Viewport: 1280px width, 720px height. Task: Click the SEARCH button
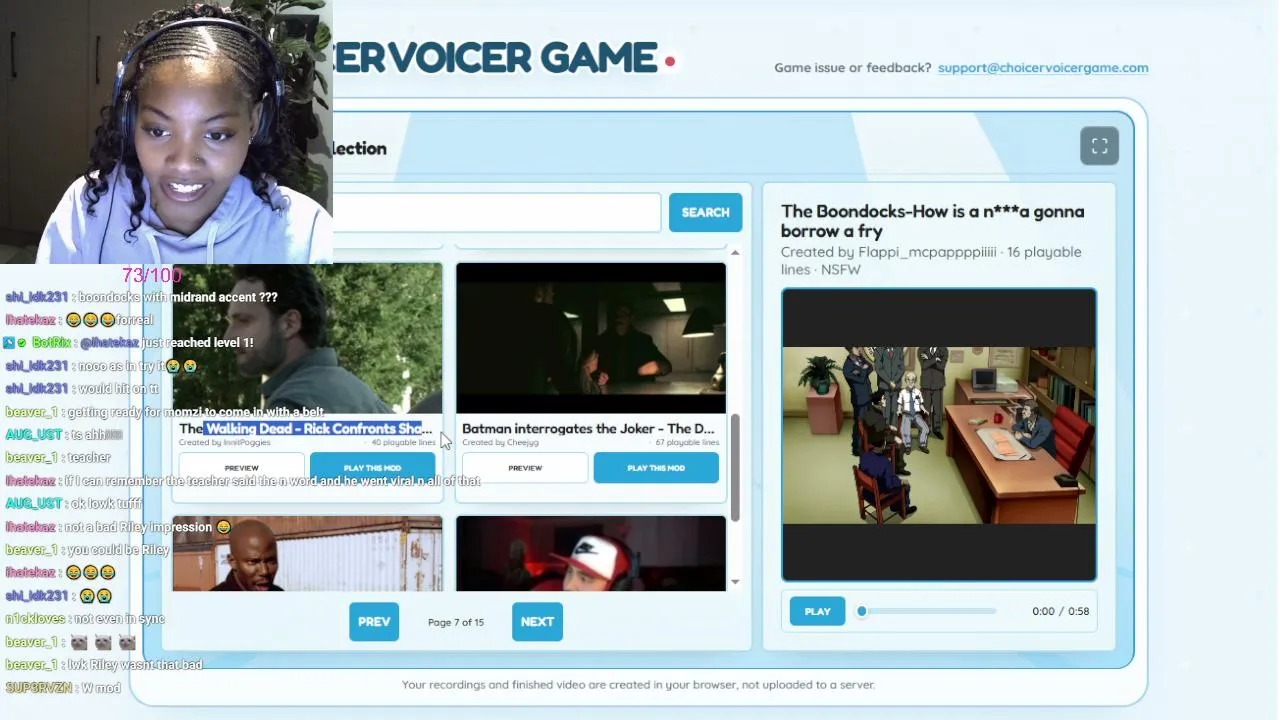tap(705, 212)
